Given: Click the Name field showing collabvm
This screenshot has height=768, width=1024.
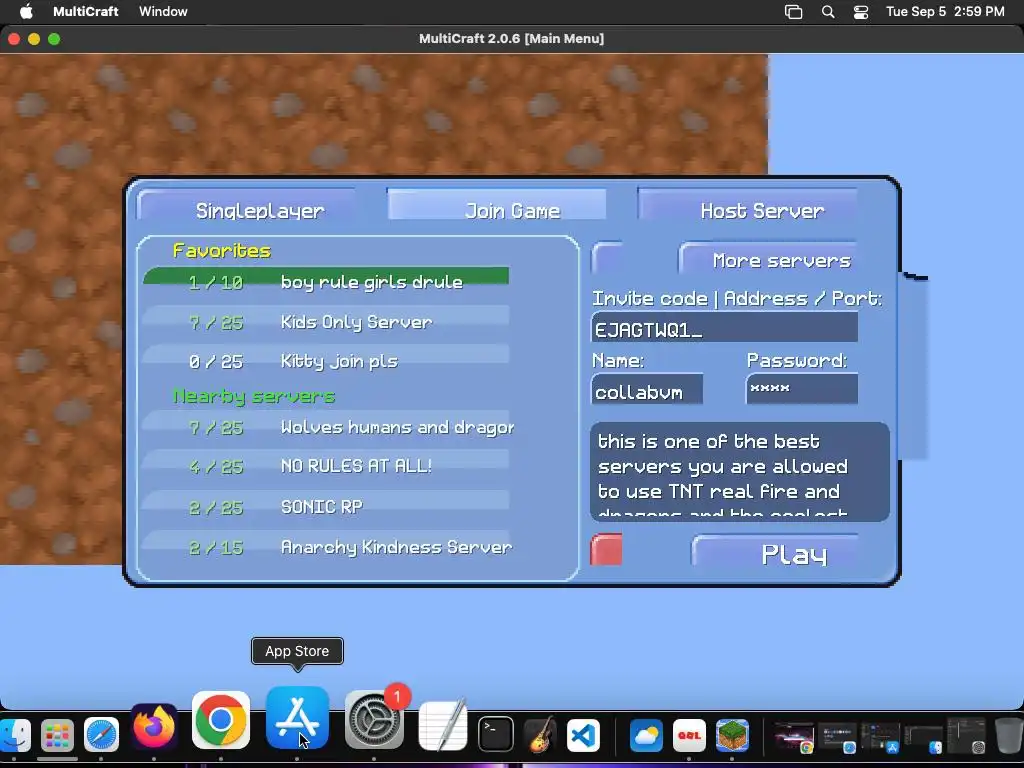Looking at the screenshot, I should (x=647, y=389).
